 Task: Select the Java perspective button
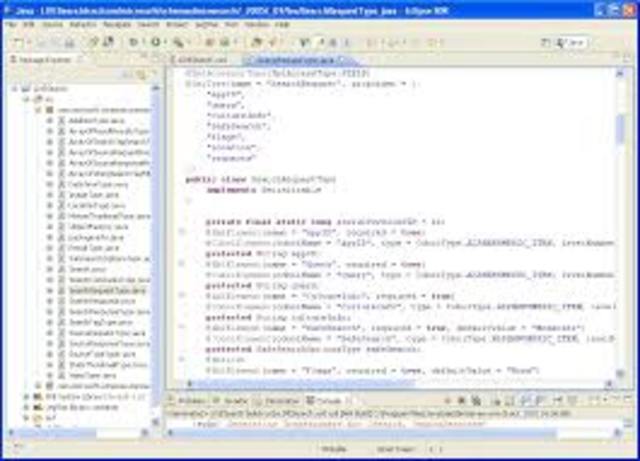point(572,42)
